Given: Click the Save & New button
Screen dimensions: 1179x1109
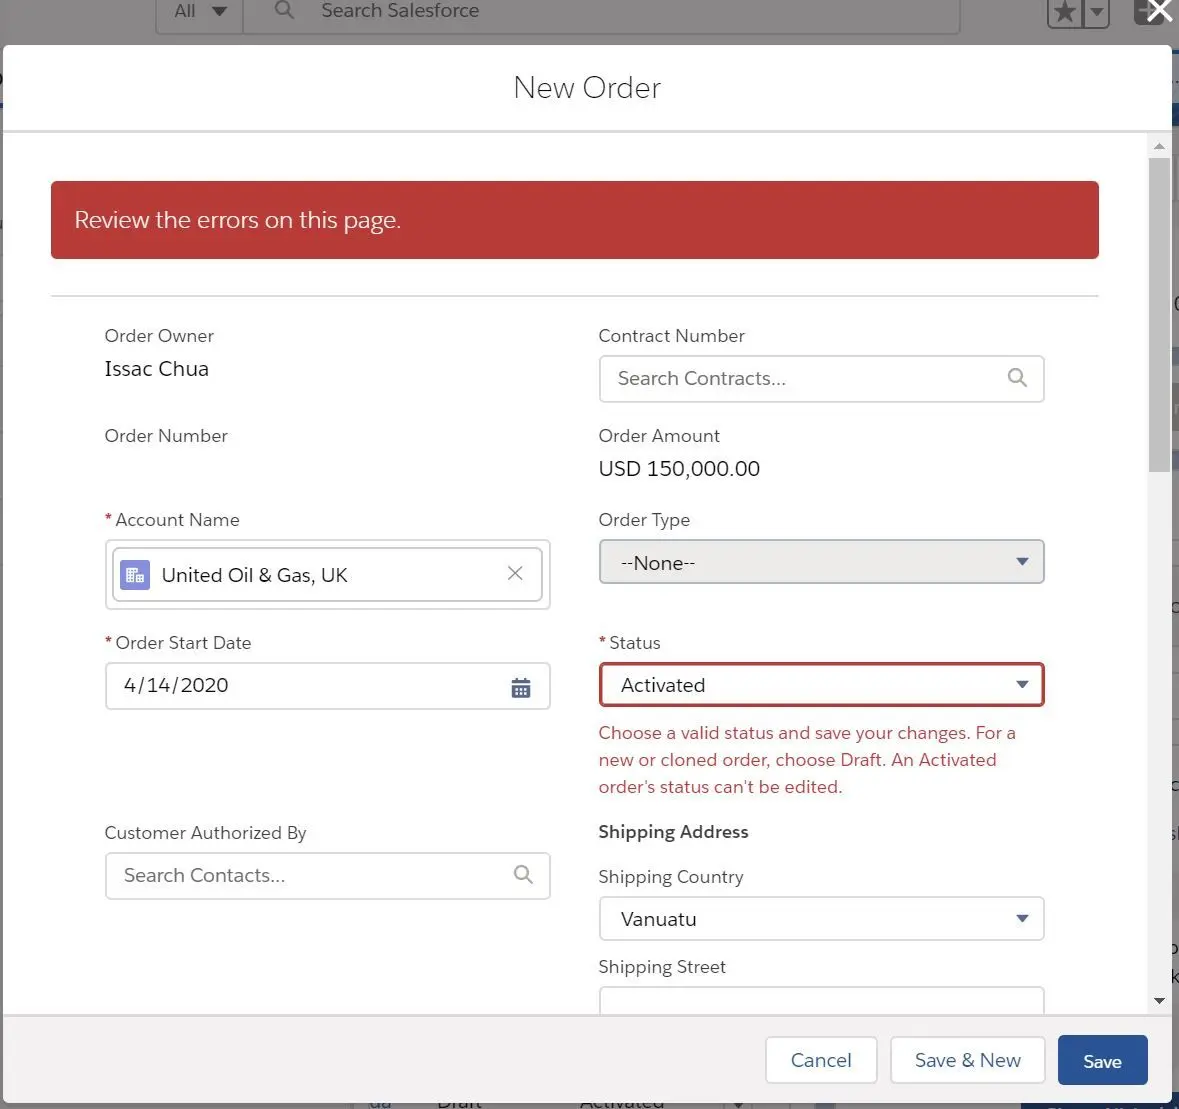Looking at the screenshot, I should 967,1060.
